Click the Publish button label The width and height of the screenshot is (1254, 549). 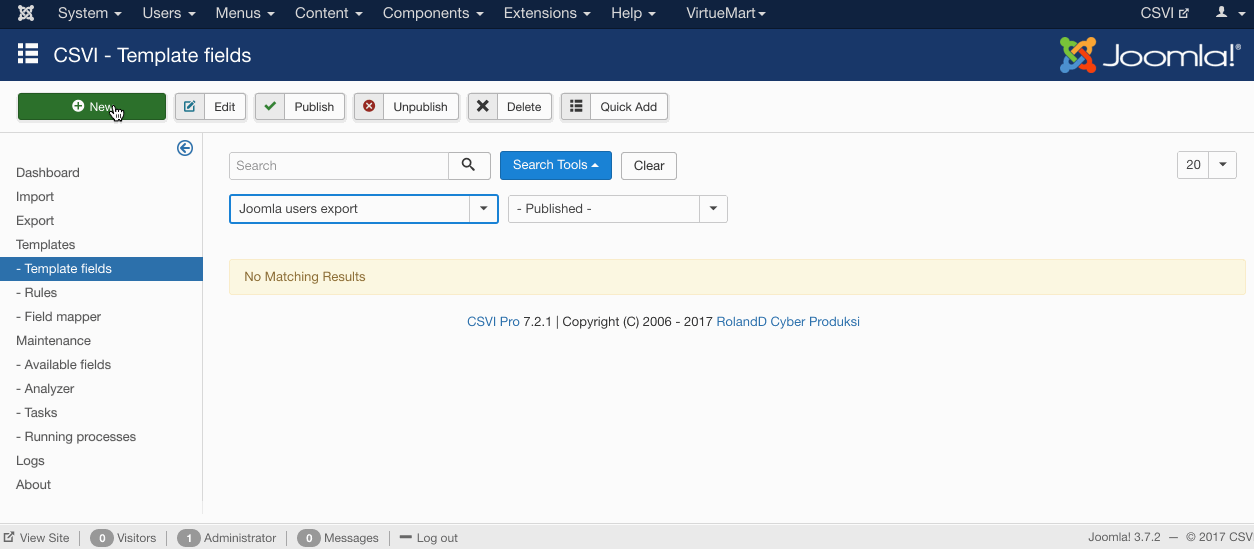(x=314, y=107)
